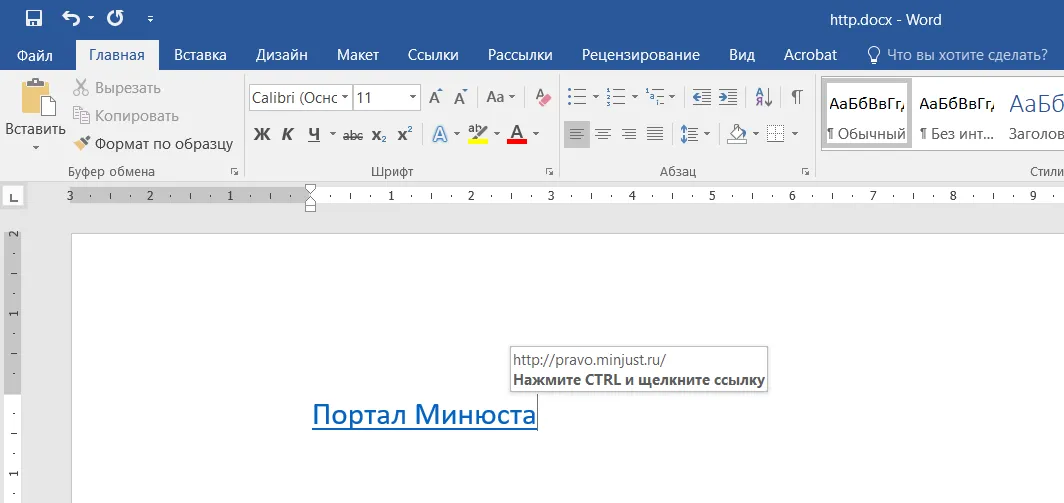This screenshot has height=503, width=1064.
Task: Align text to the right
Action: [x=629, y=134]
